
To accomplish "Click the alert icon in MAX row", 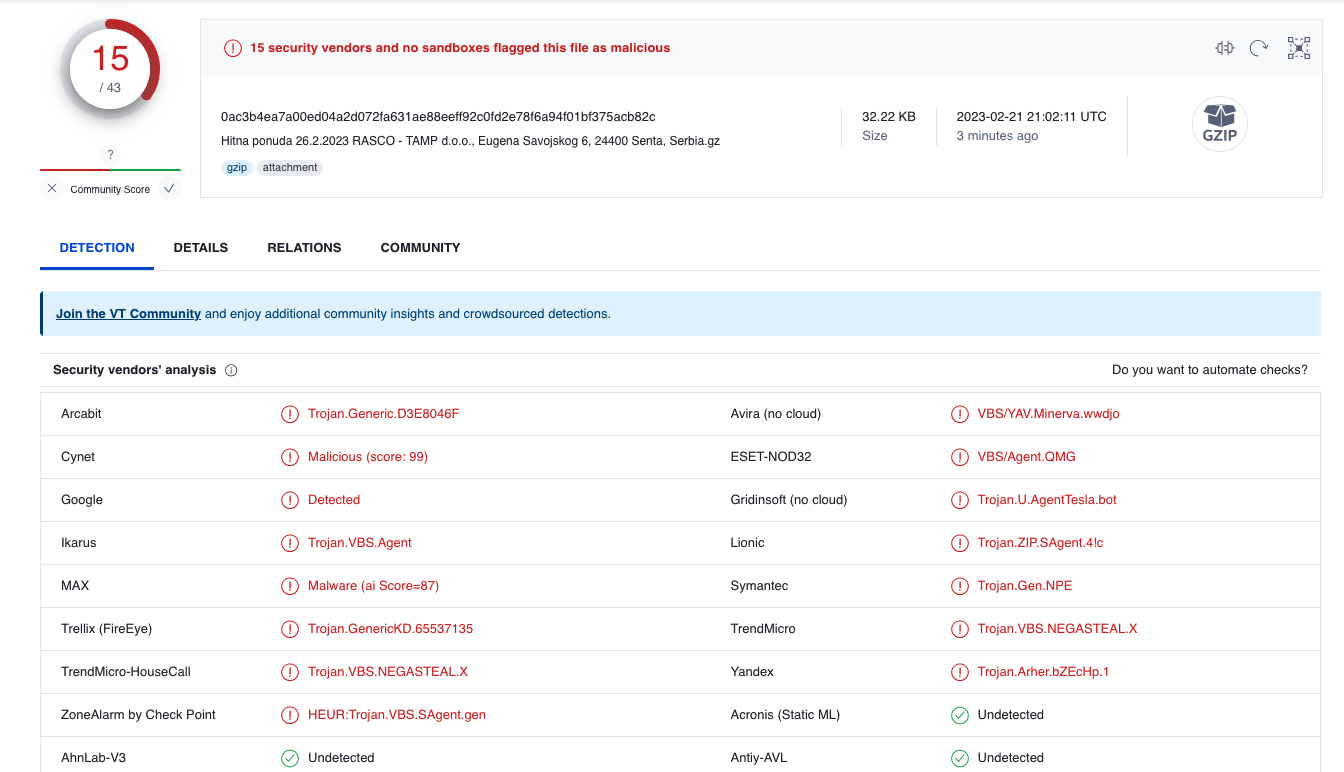I will (x=290, y=586).
